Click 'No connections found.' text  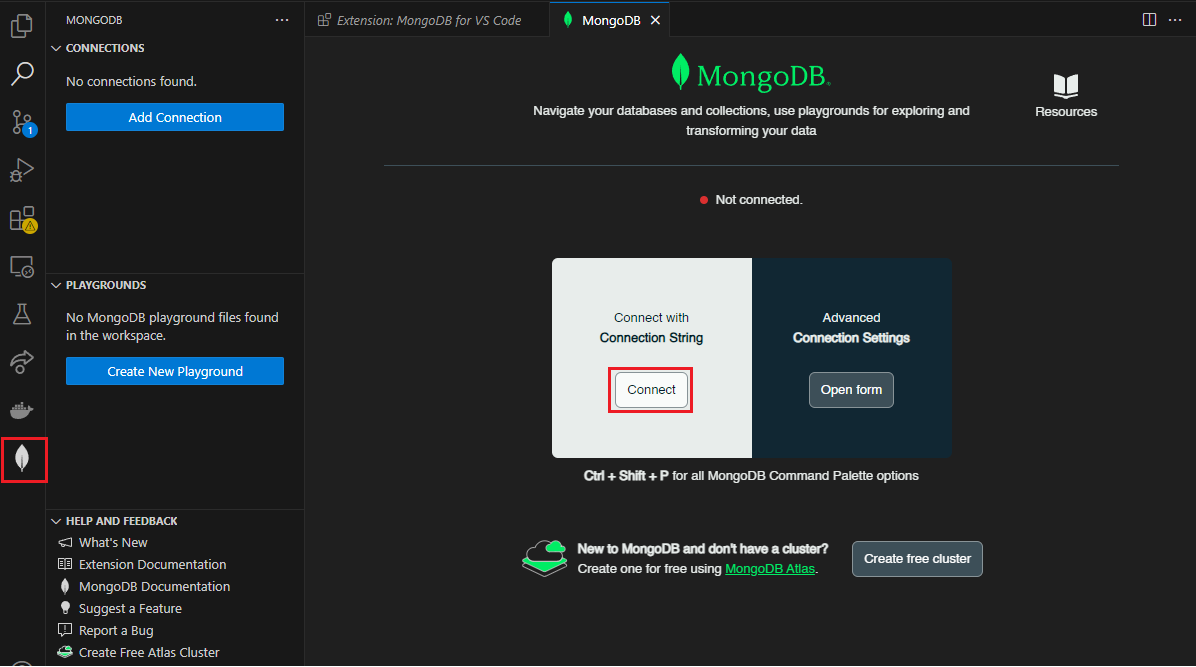131,81
